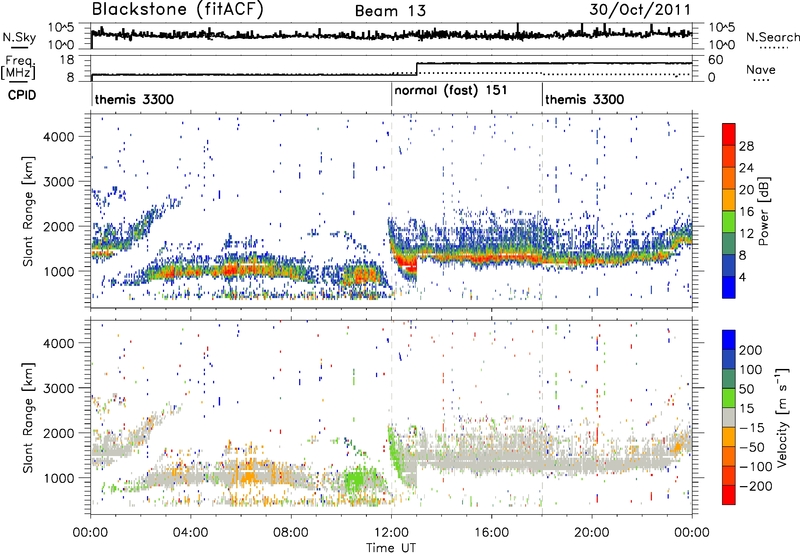Click the '20:00' time axis tick label
Screen dimensions: 800x554
point(592,533)
